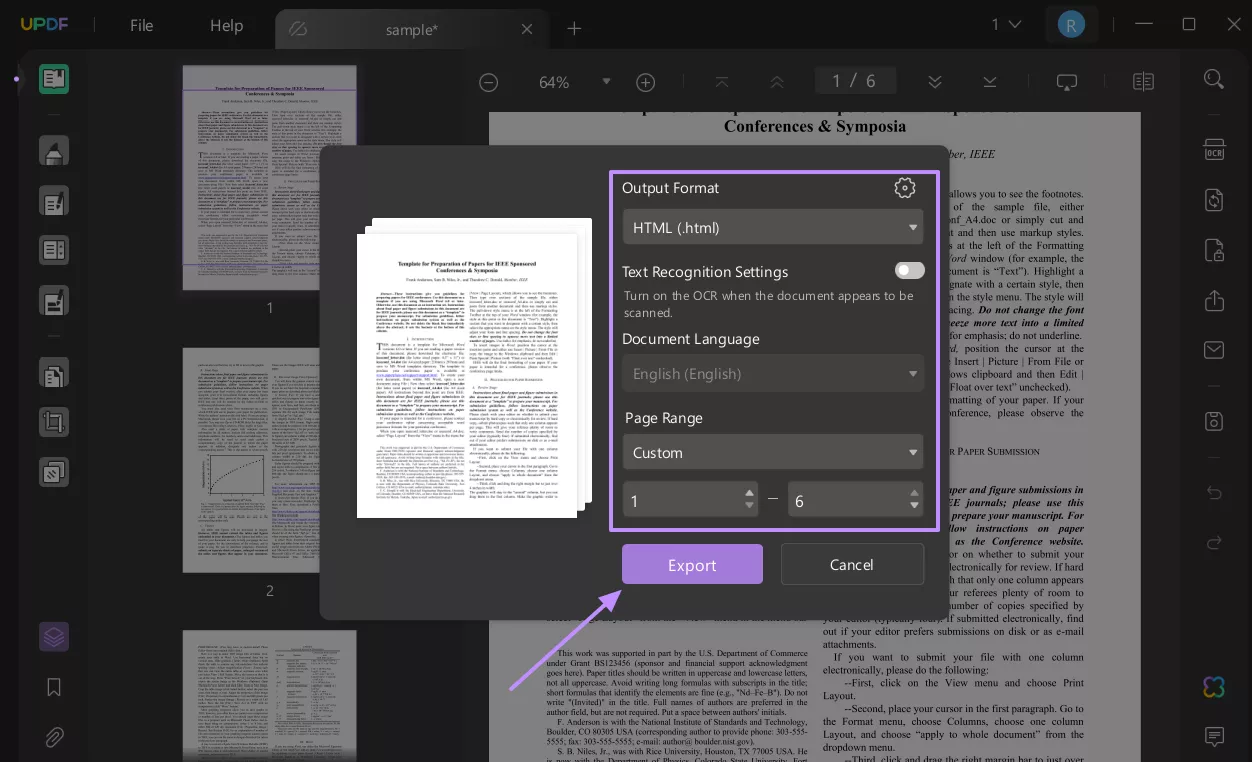Screen dimensions: 1252x762
Task: Click the search magnifier icon
Action: (x=1214, y=80)
